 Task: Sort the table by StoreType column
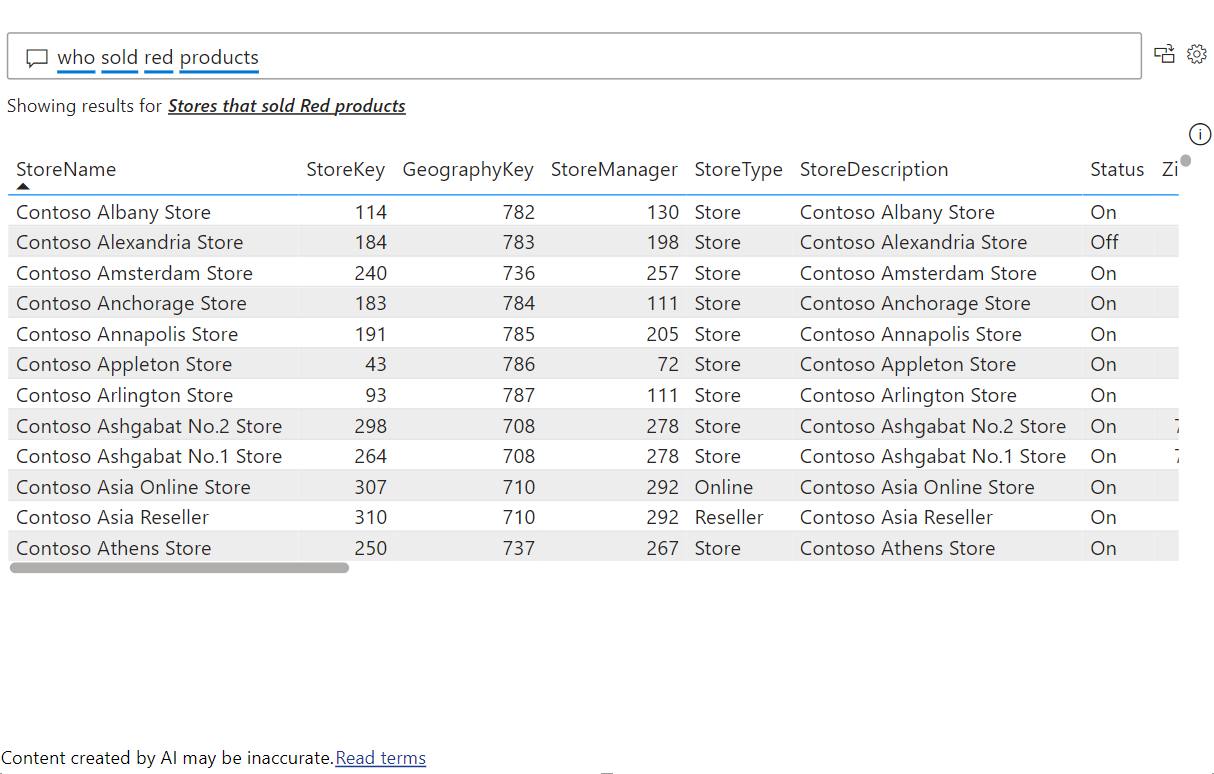[x=738, y=169]
